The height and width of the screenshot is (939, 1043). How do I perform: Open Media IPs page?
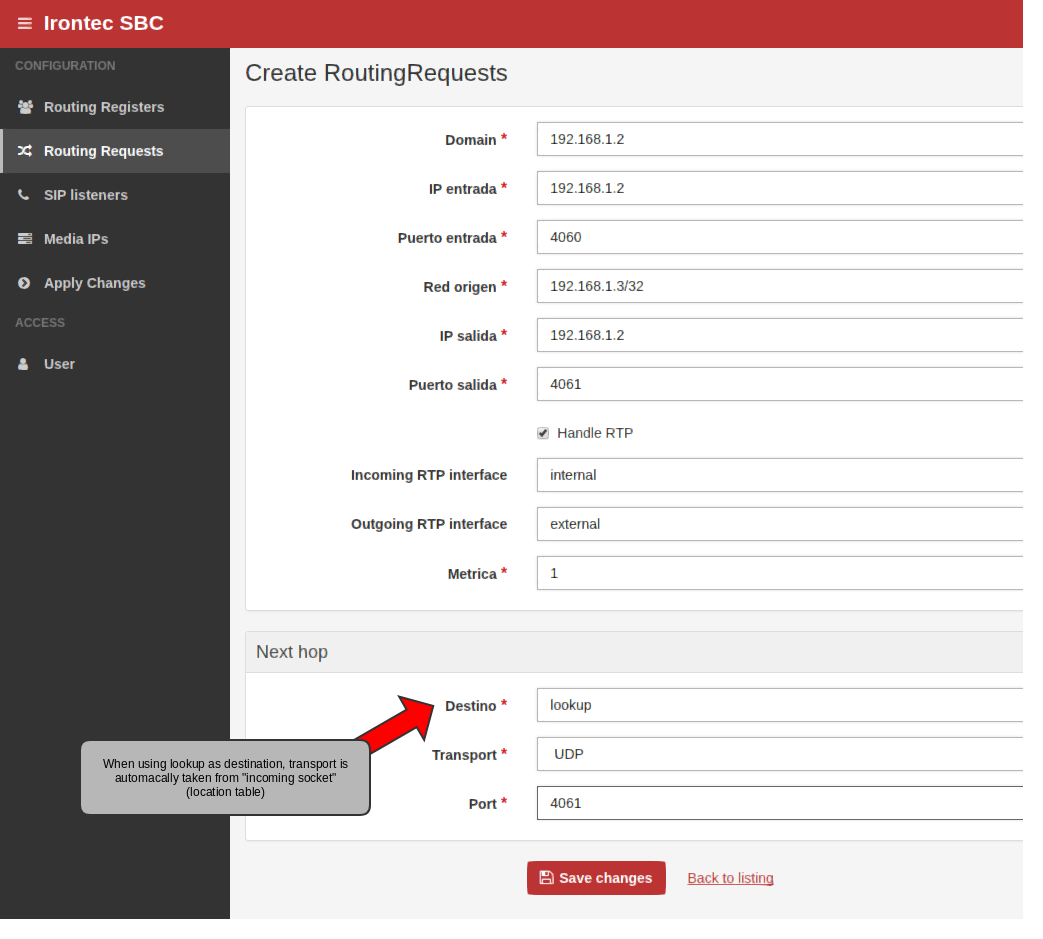pos(115,239)
